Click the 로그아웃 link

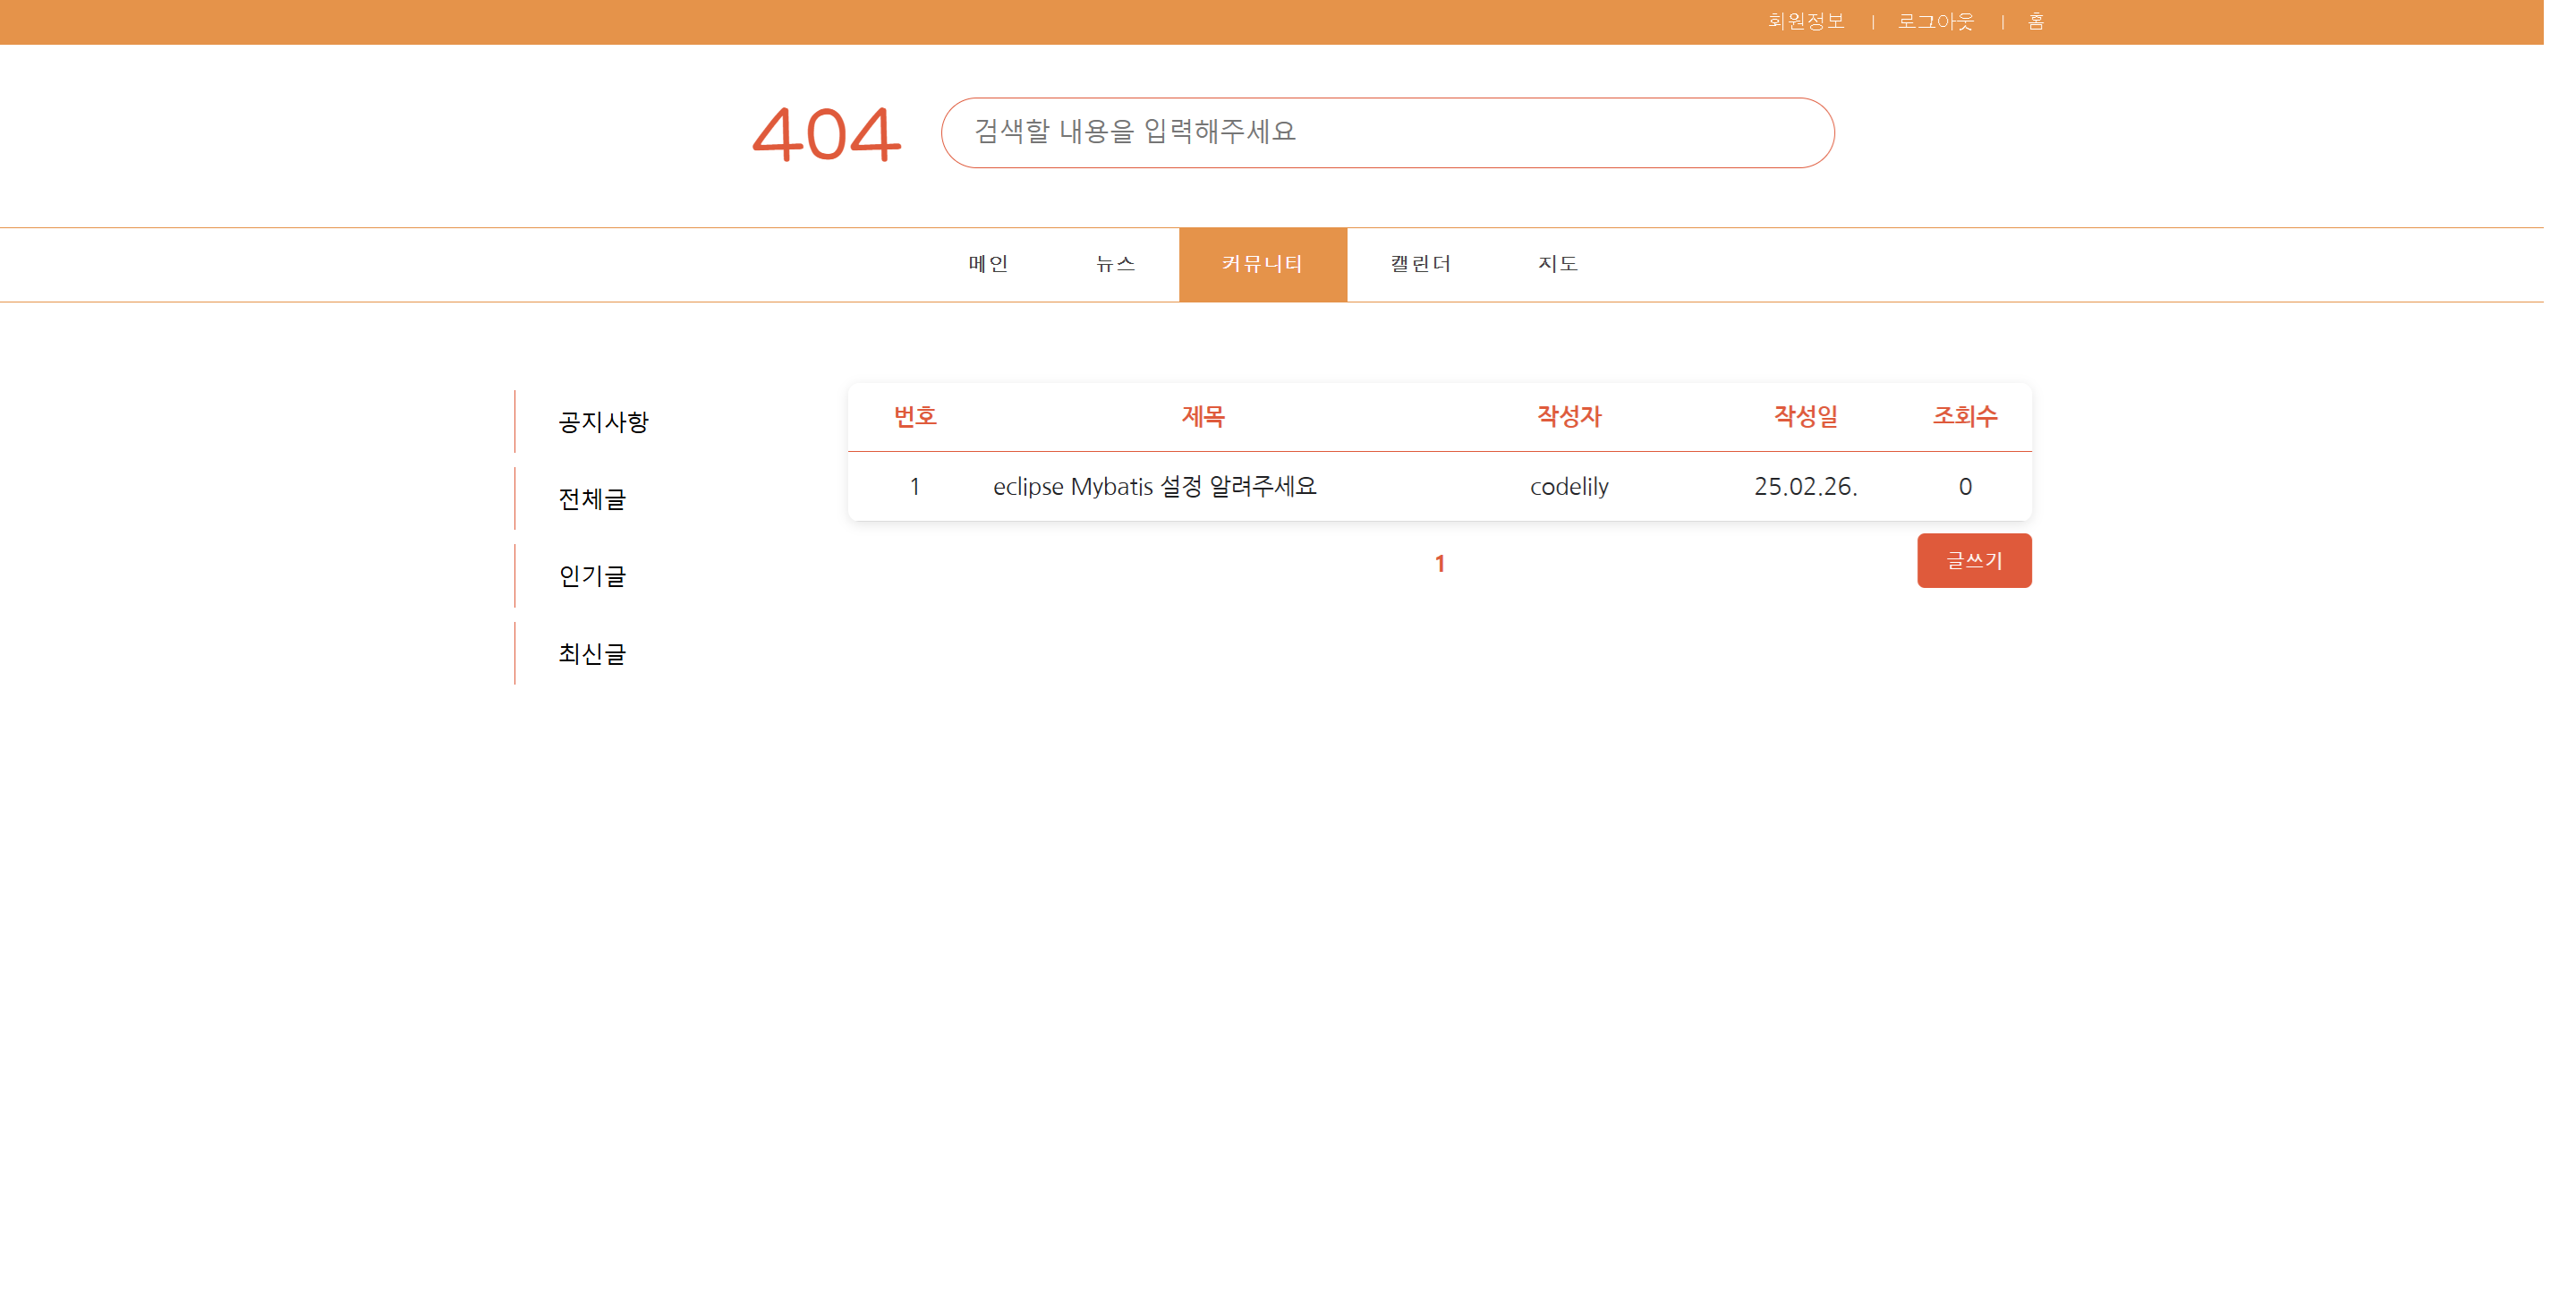tap(1936, 21)
